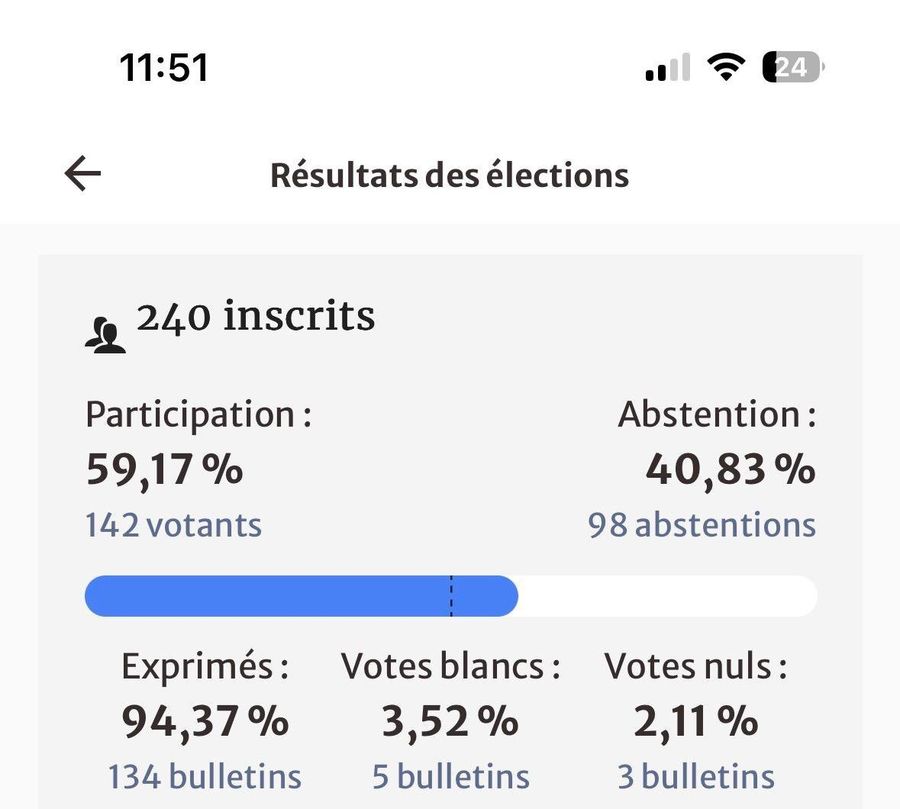The width and height of the screenshot is (900, 809).
Task: Tap the battery level indicator
Action: coord(793,67)
